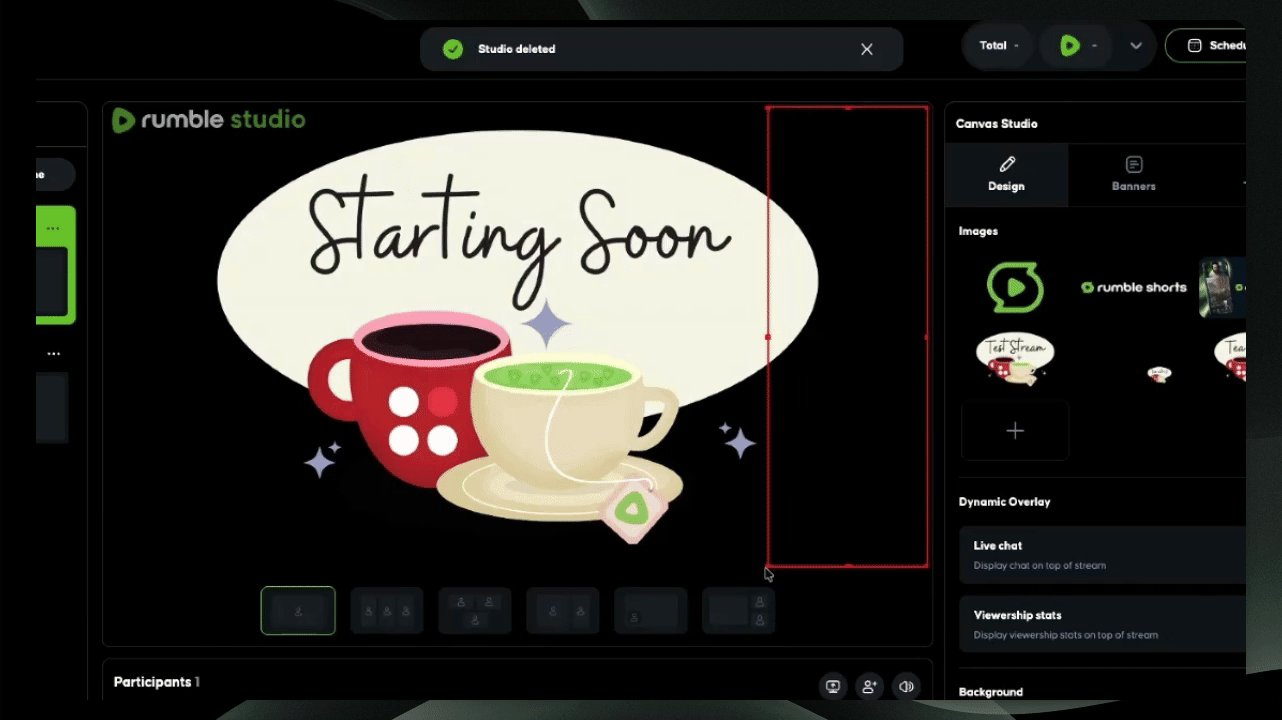Click the green checkmark in the notification

[x=453, y=49]
